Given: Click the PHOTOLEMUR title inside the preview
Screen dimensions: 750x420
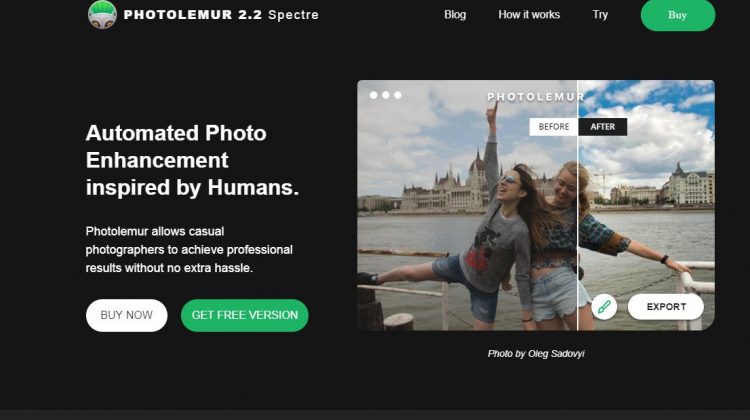Looking at the screenshot, I should point(534,97).
